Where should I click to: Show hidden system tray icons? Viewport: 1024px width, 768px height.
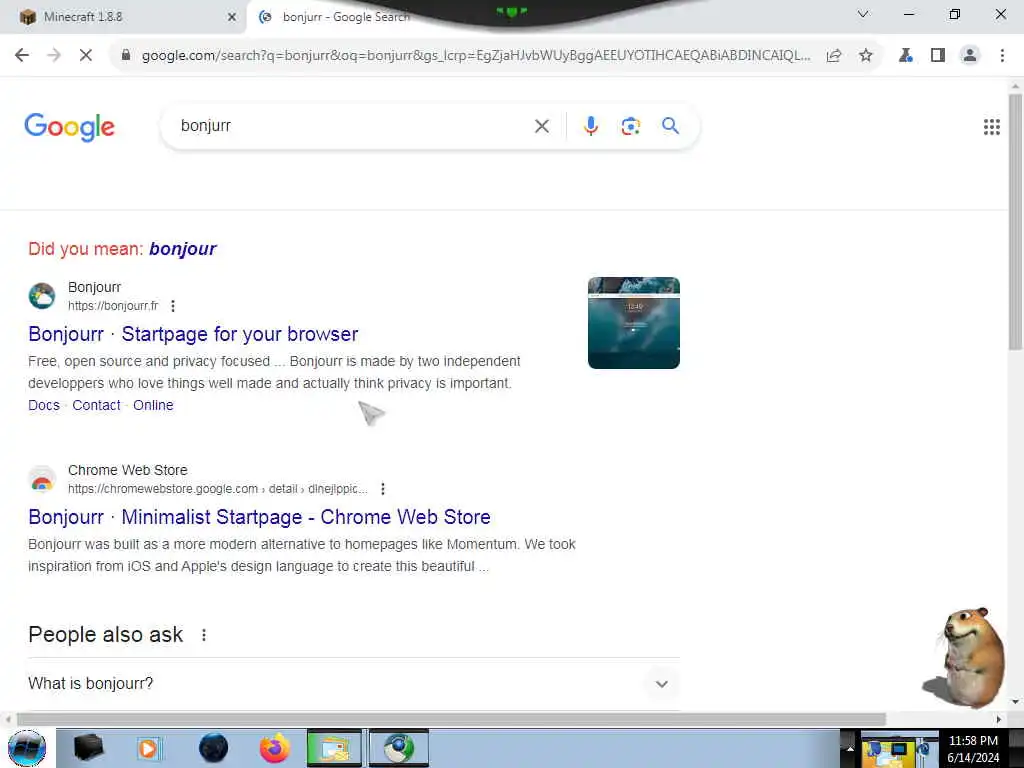pos(850,748)
